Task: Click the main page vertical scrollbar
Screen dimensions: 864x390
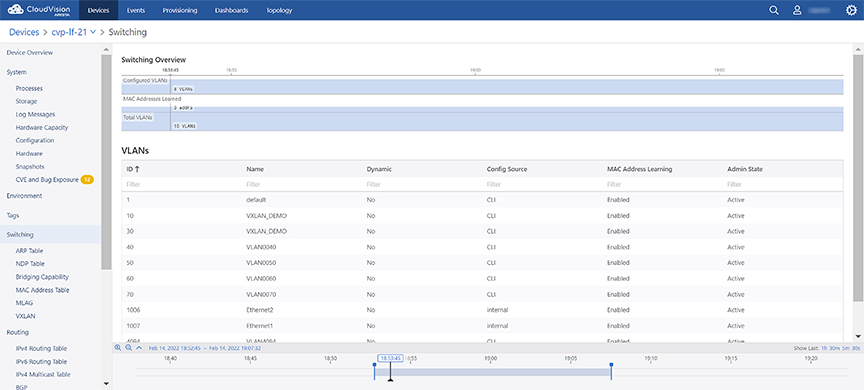Action: coord(858,177)
